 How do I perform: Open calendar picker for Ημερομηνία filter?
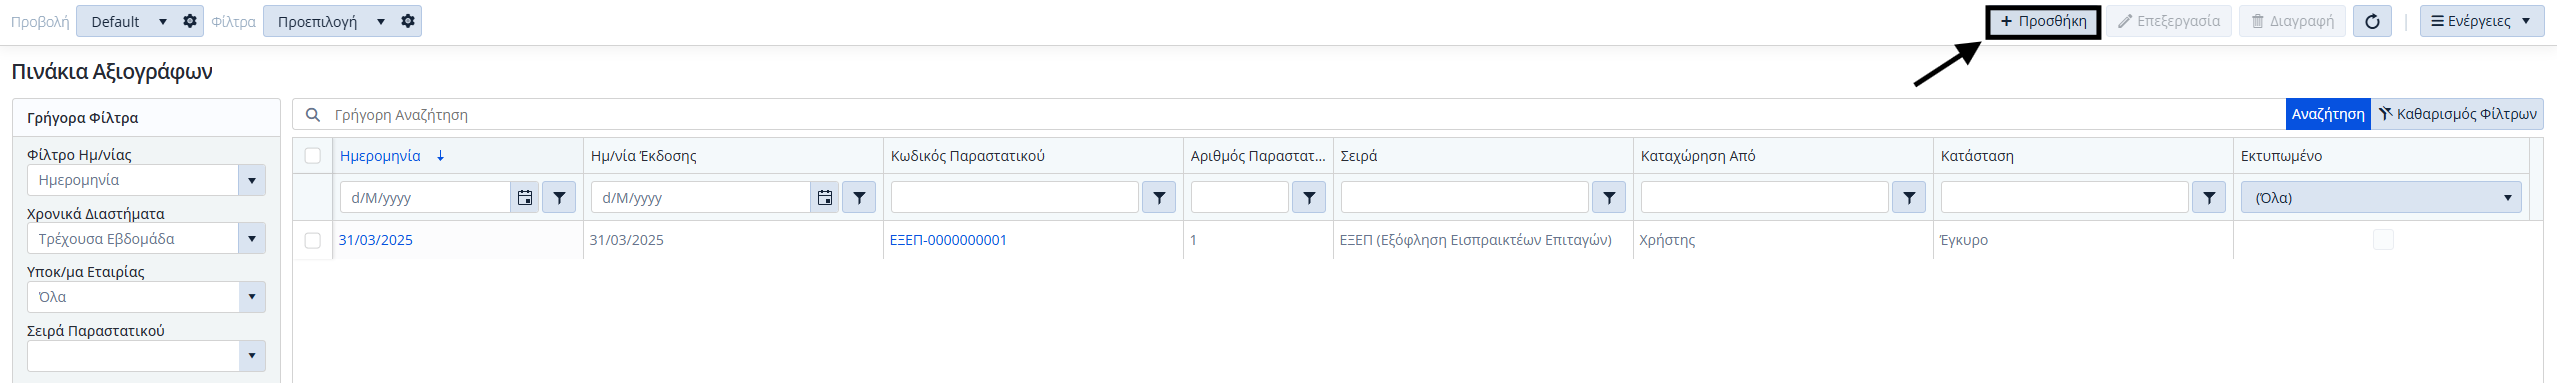pyautogui.click(x=525, y=198)
